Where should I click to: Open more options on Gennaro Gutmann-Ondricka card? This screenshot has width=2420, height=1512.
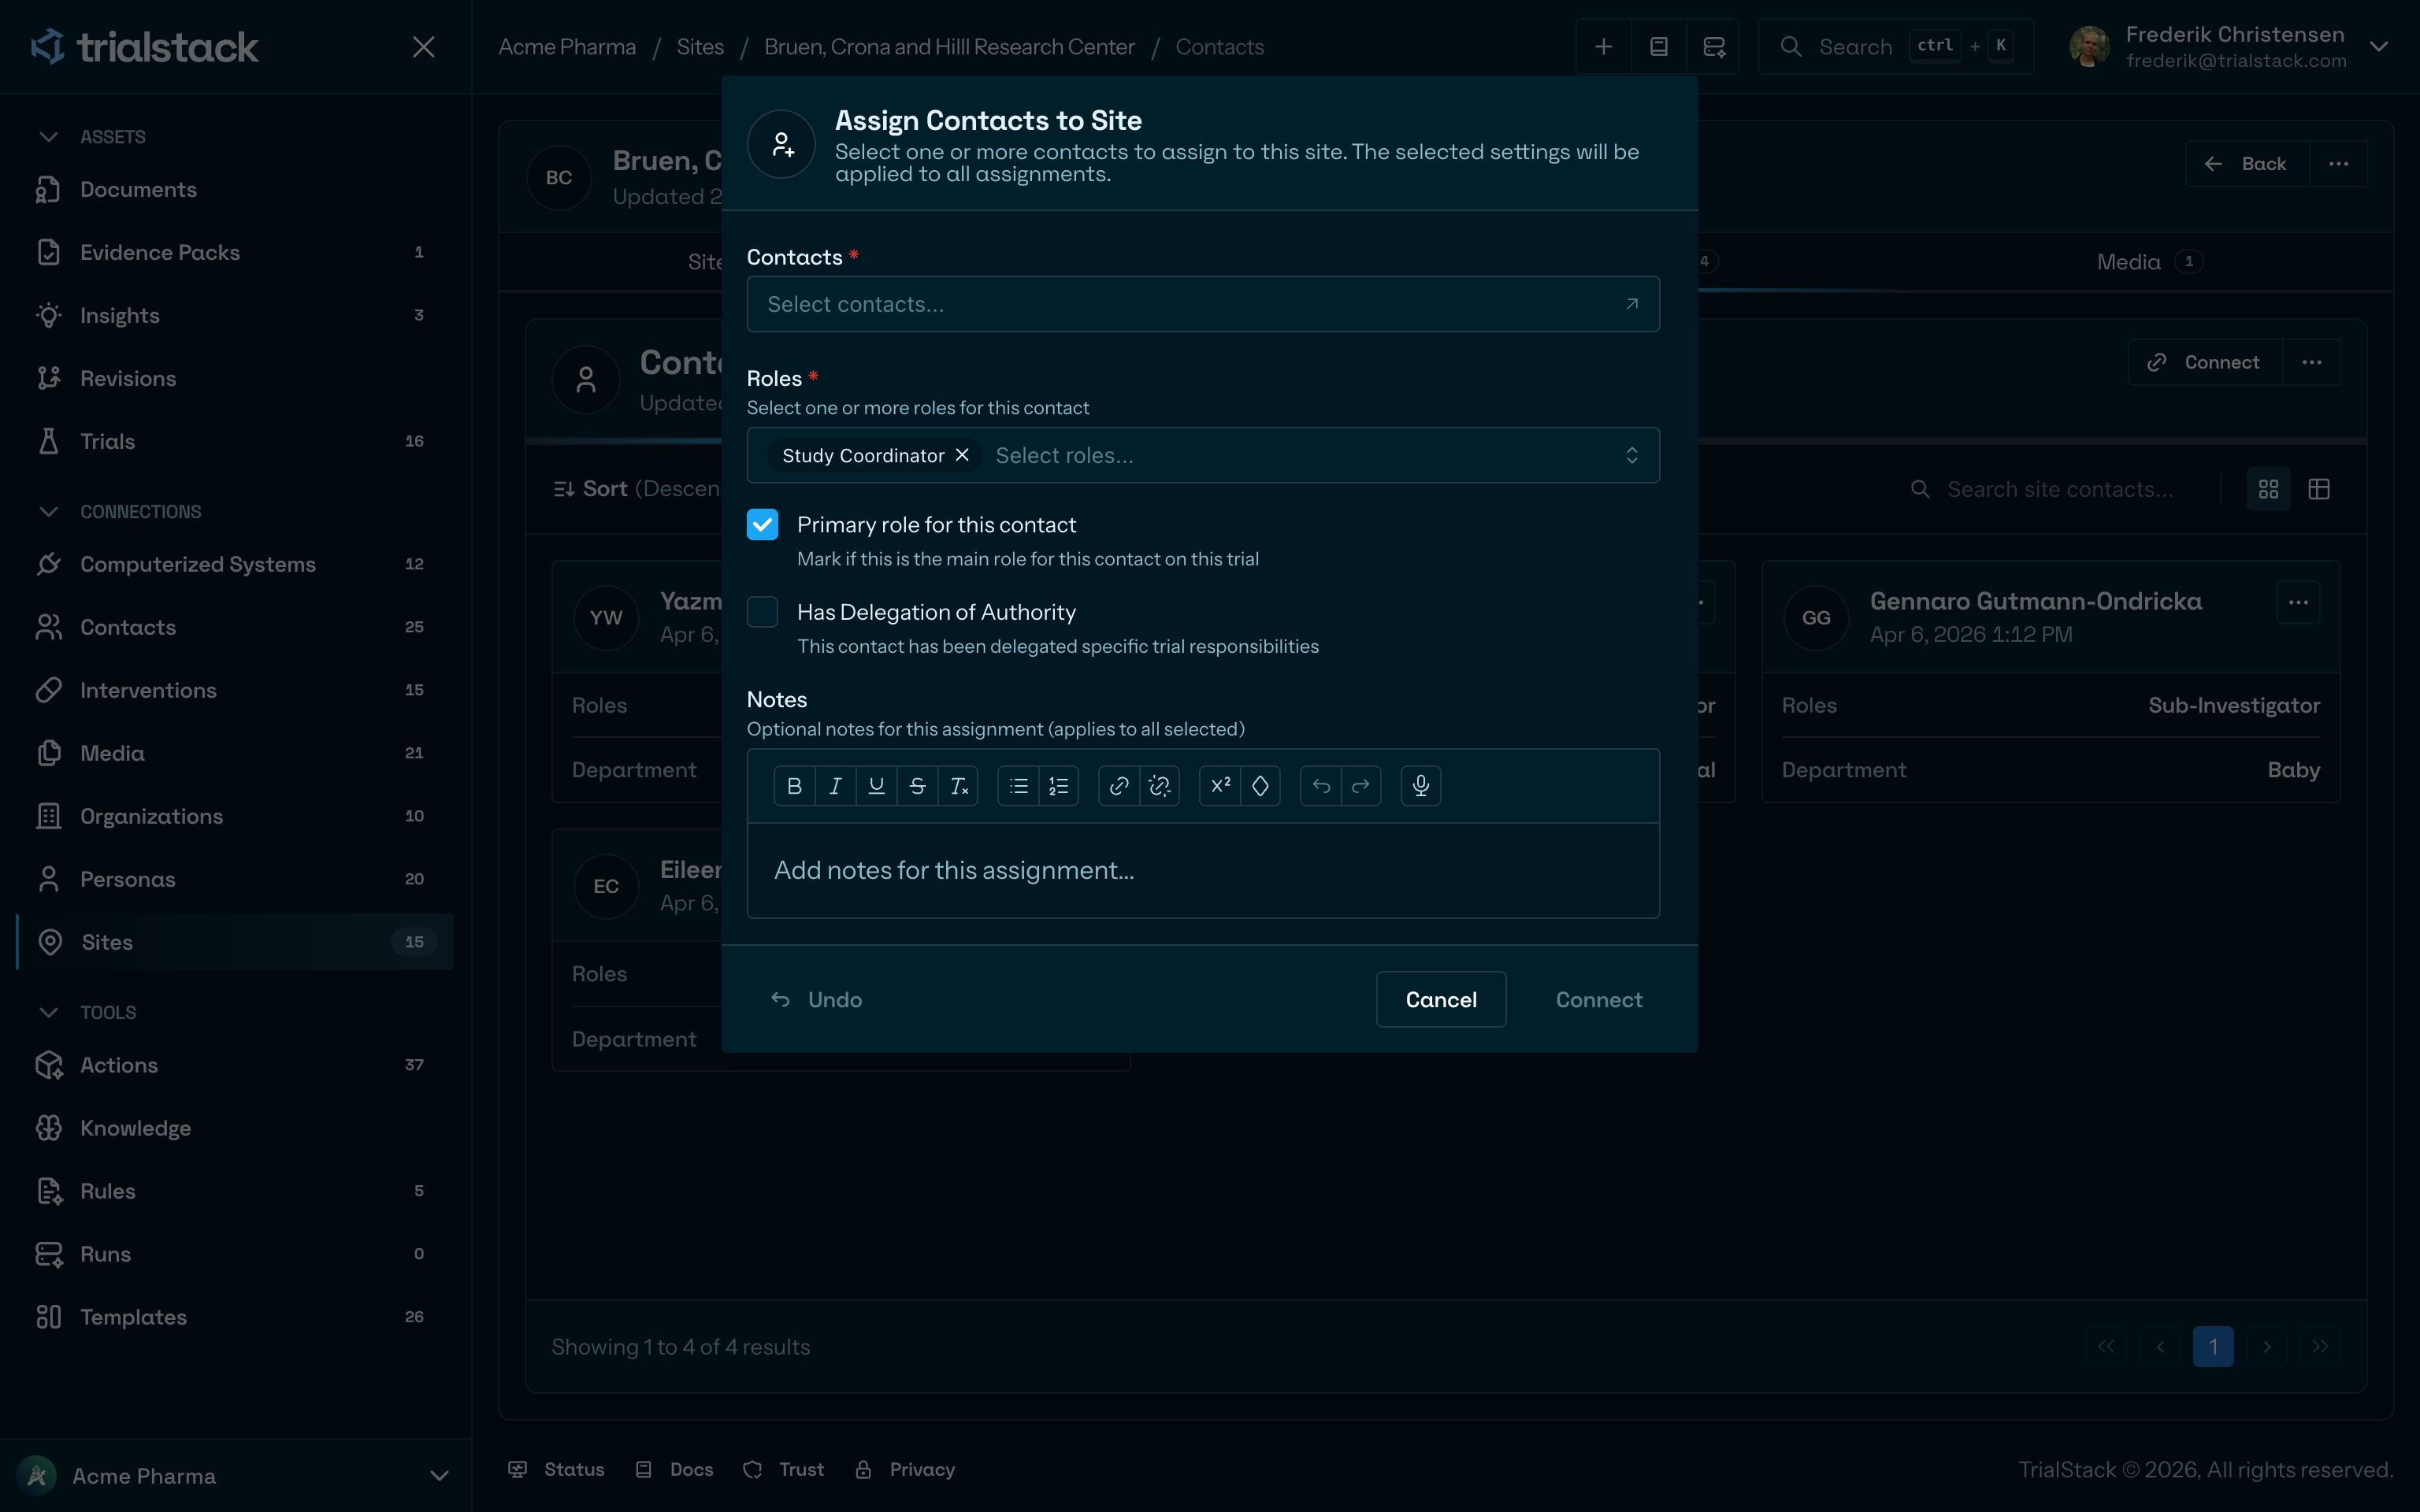coord(2298,602)
